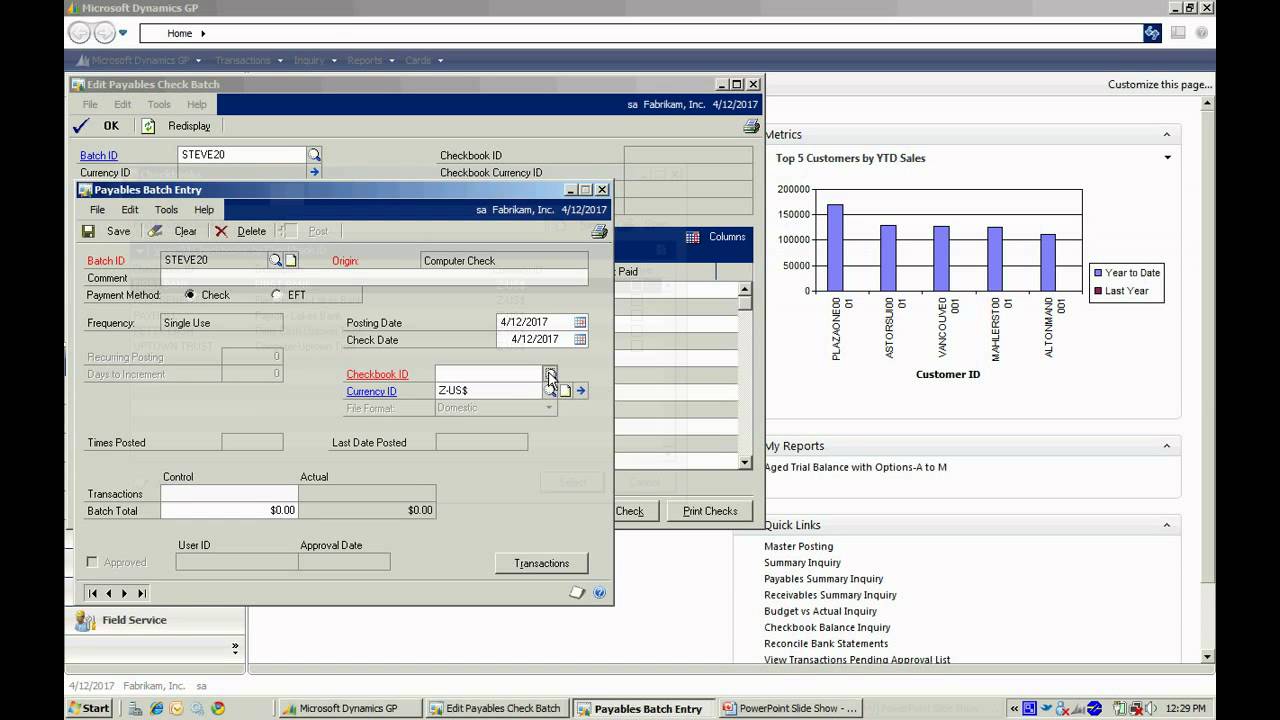Click the Start button on taskbar

click(89, 708)
